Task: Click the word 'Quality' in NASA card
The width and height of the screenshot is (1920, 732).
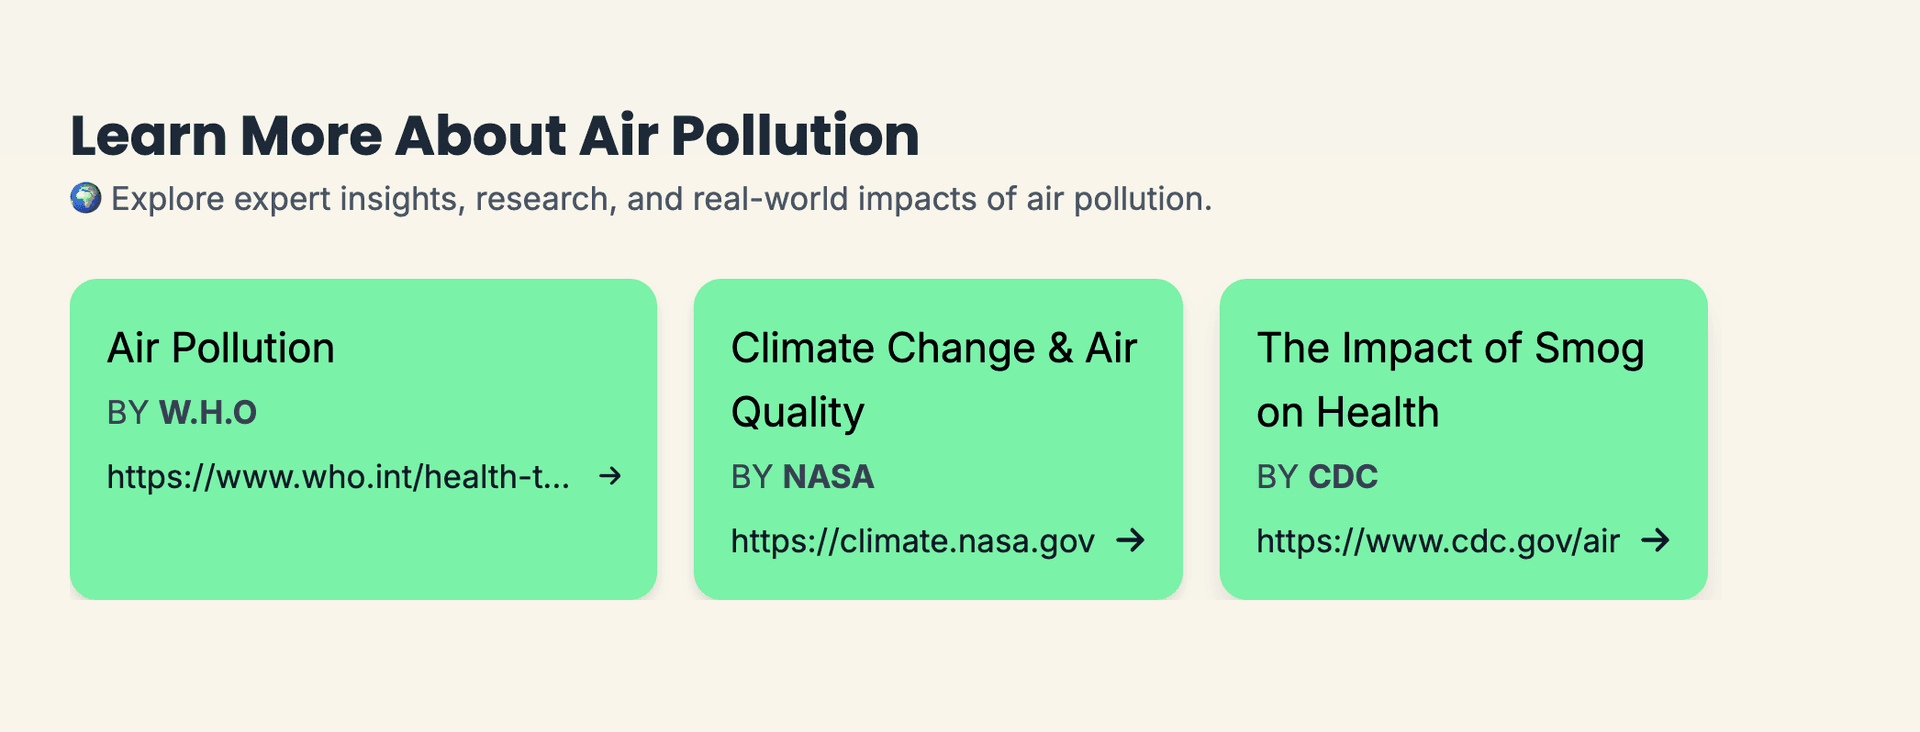Action: (798, 413)
